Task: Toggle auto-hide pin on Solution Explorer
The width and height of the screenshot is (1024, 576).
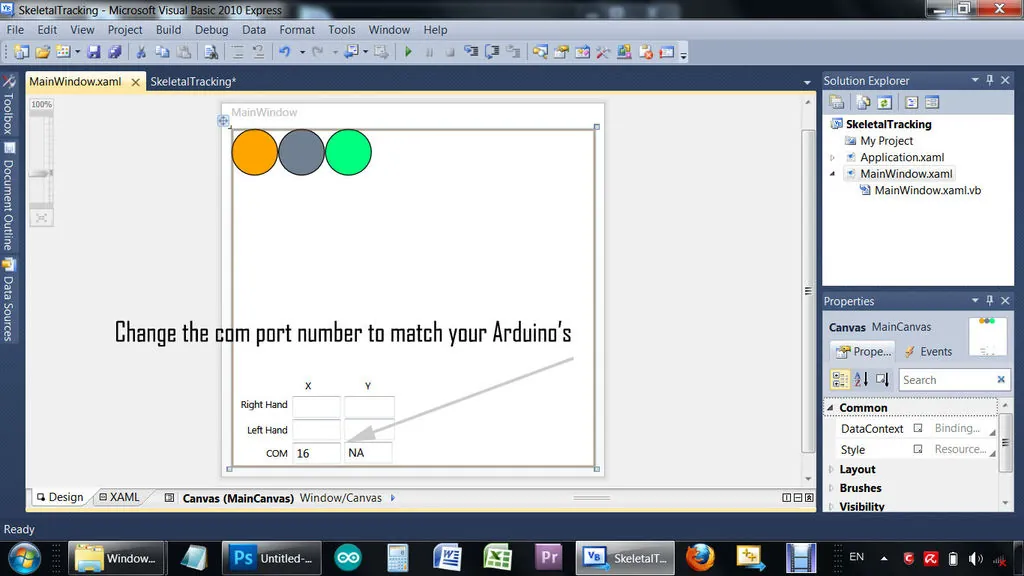Action: pyautogui.click(x=990, y=80)
